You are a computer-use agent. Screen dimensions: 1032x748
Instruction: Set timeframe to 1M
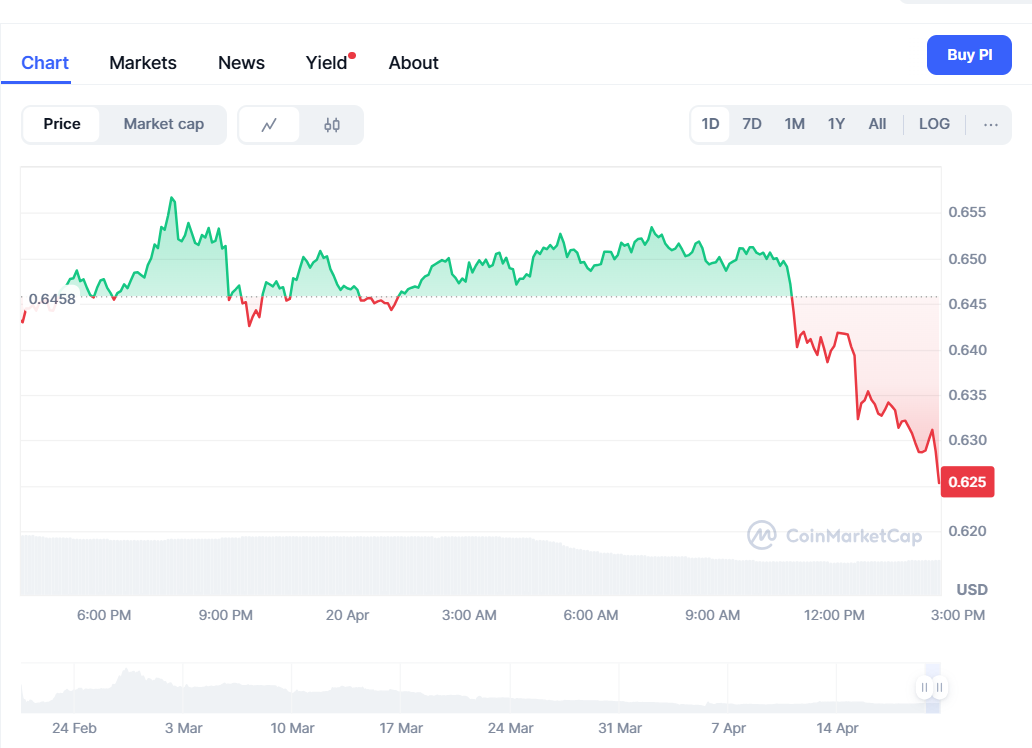tap(794, 124)
